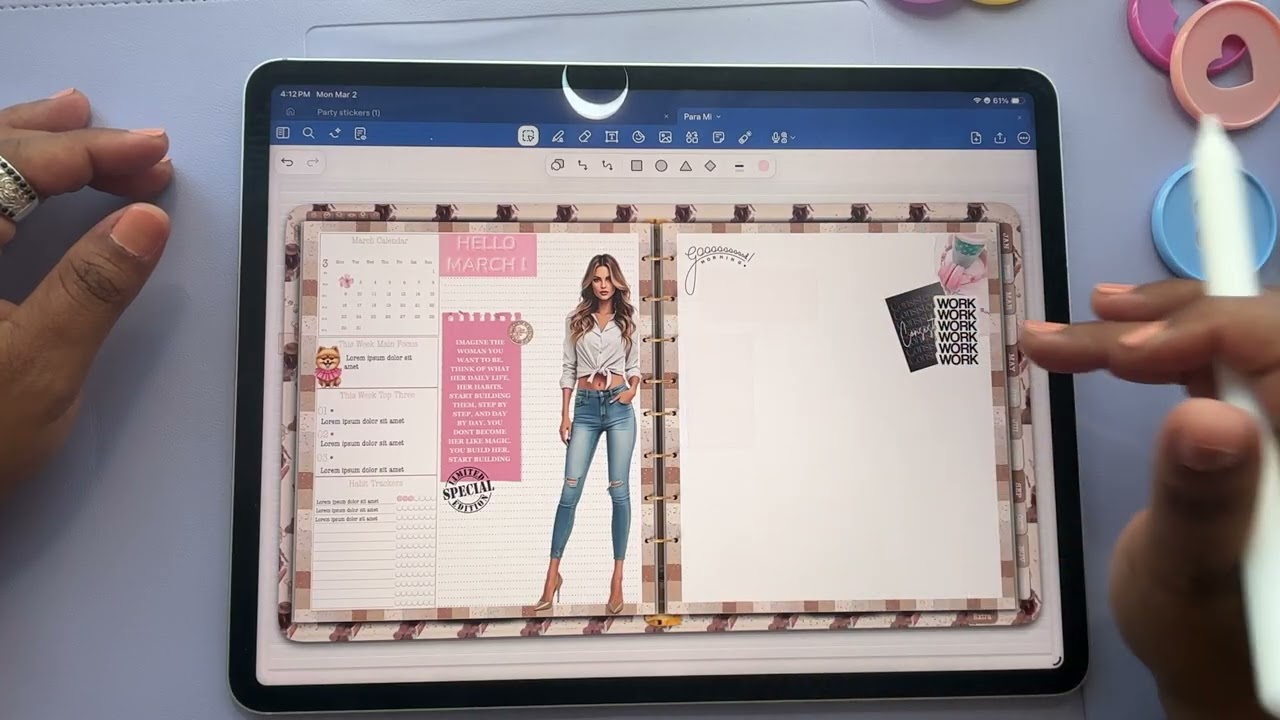The width and height of the screenshot is (1280, 720).
Task: Pick the pink color swatch
Action: 764,166
